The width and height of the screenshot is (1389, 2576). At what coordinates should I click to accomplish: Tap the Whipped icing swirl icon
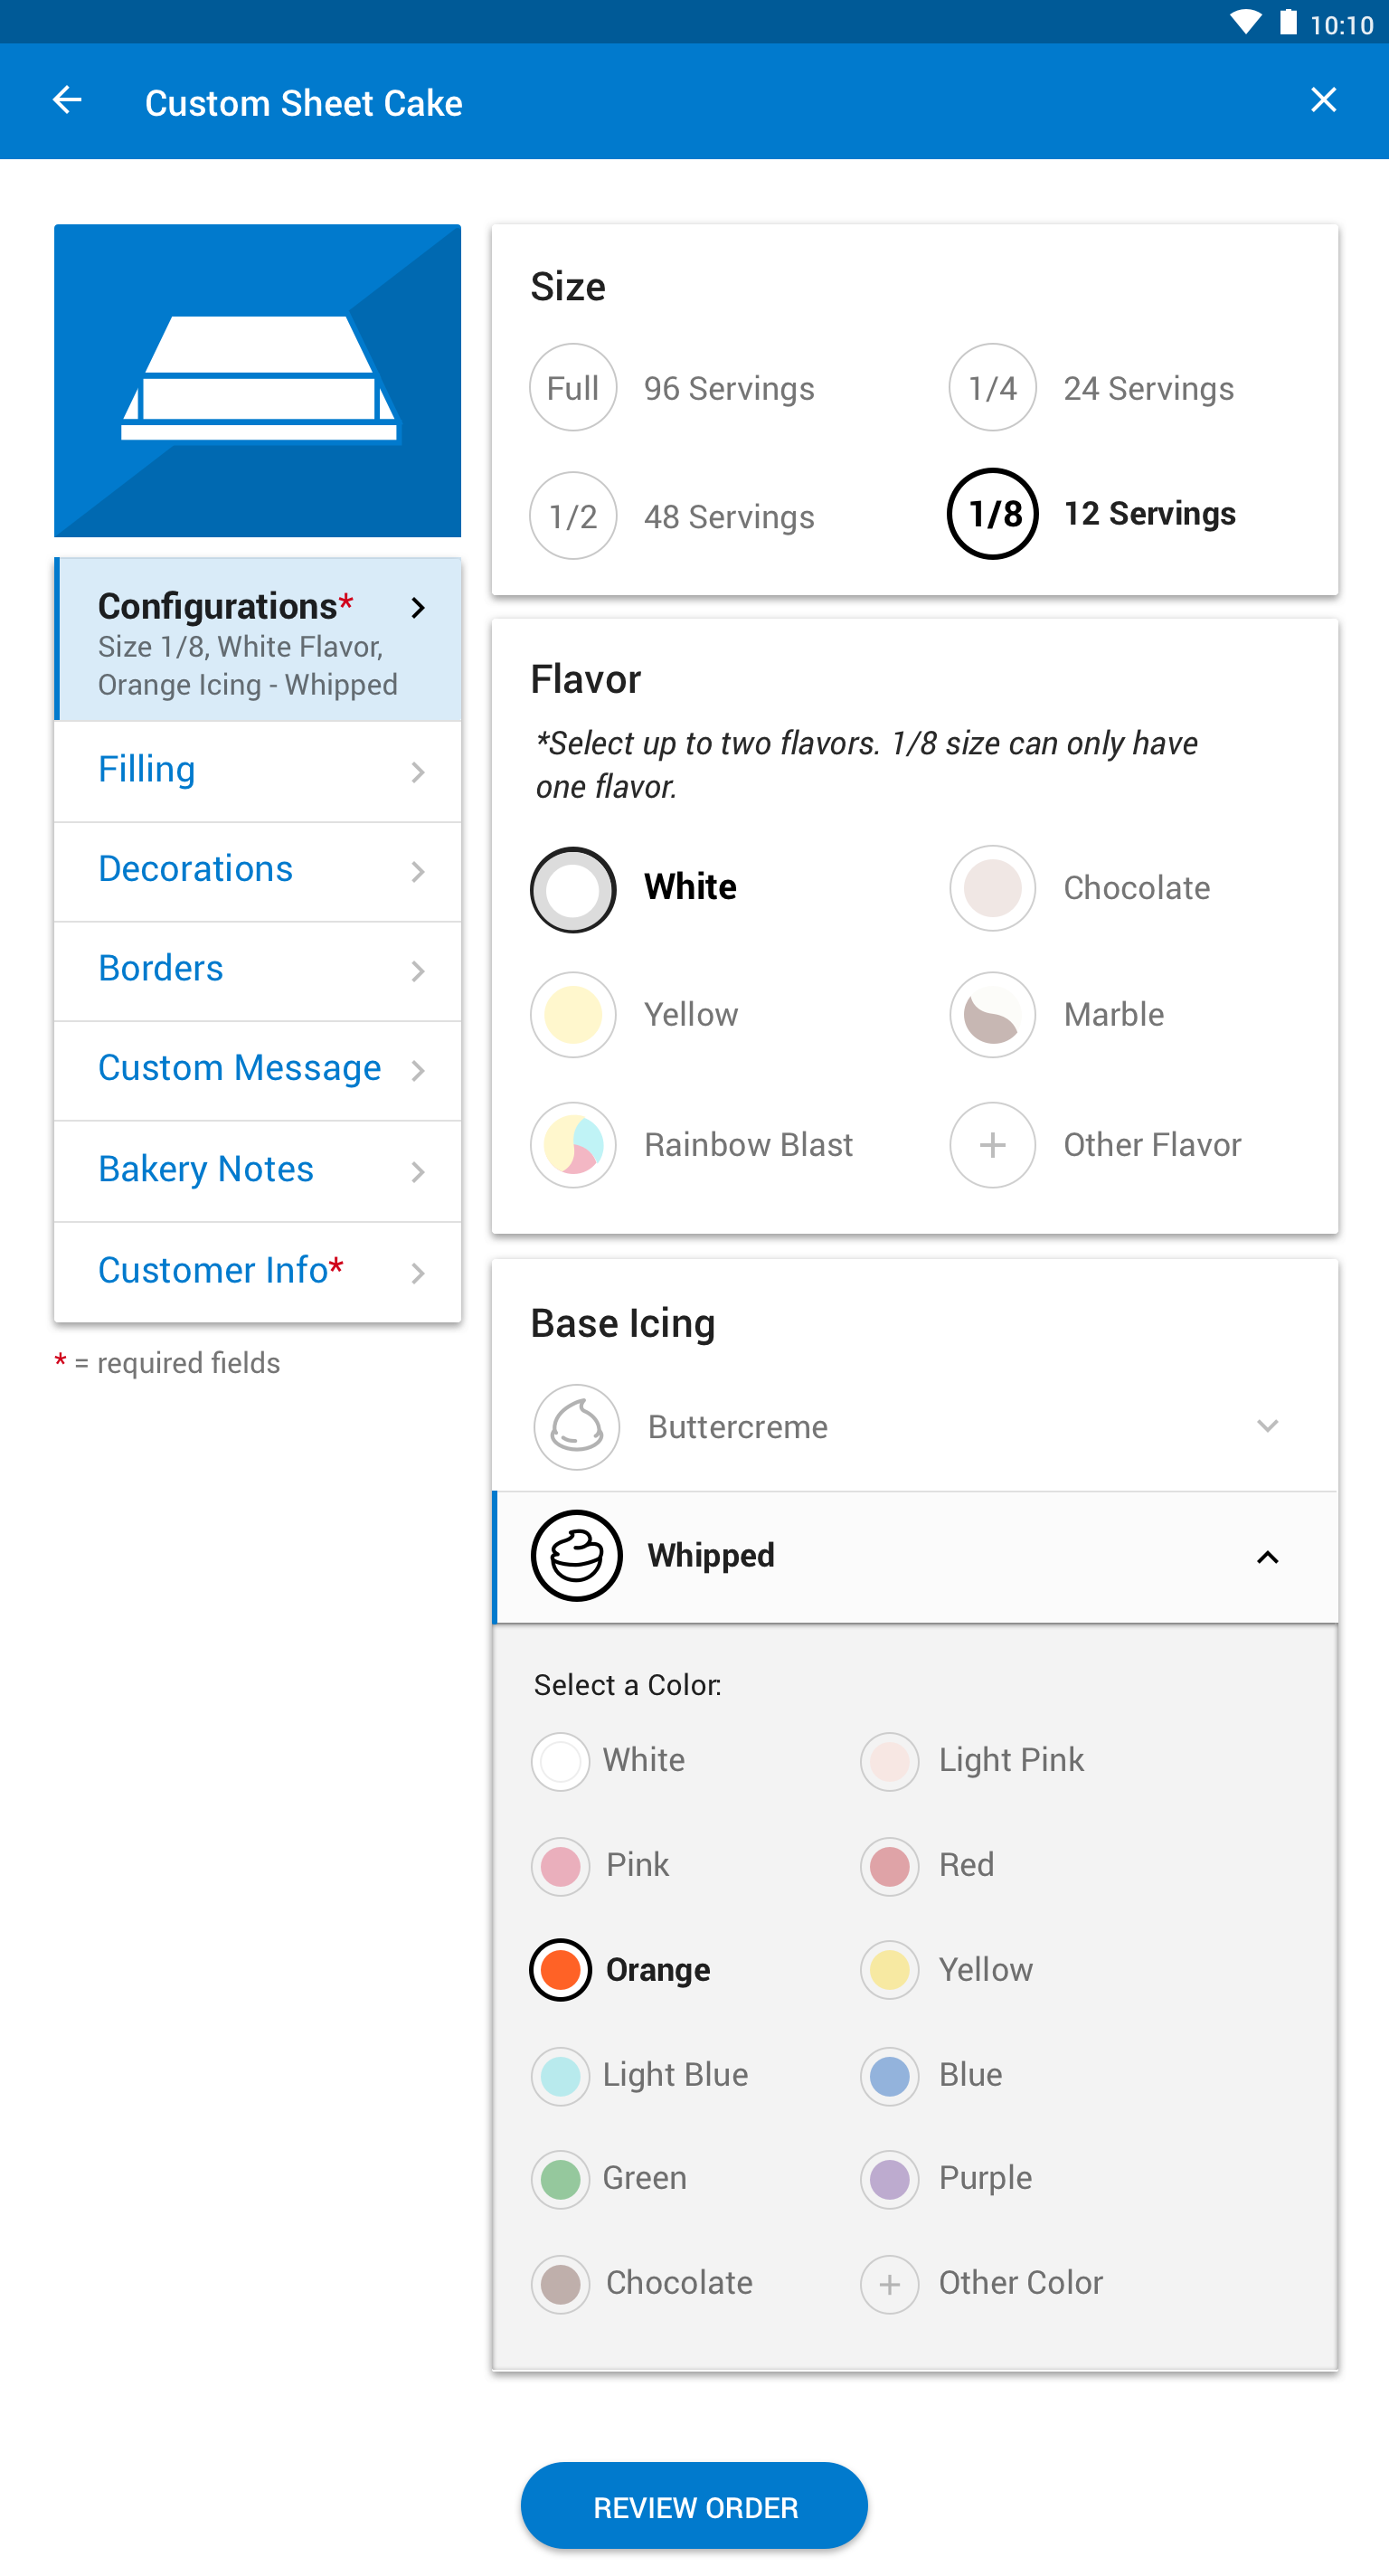576,1556
